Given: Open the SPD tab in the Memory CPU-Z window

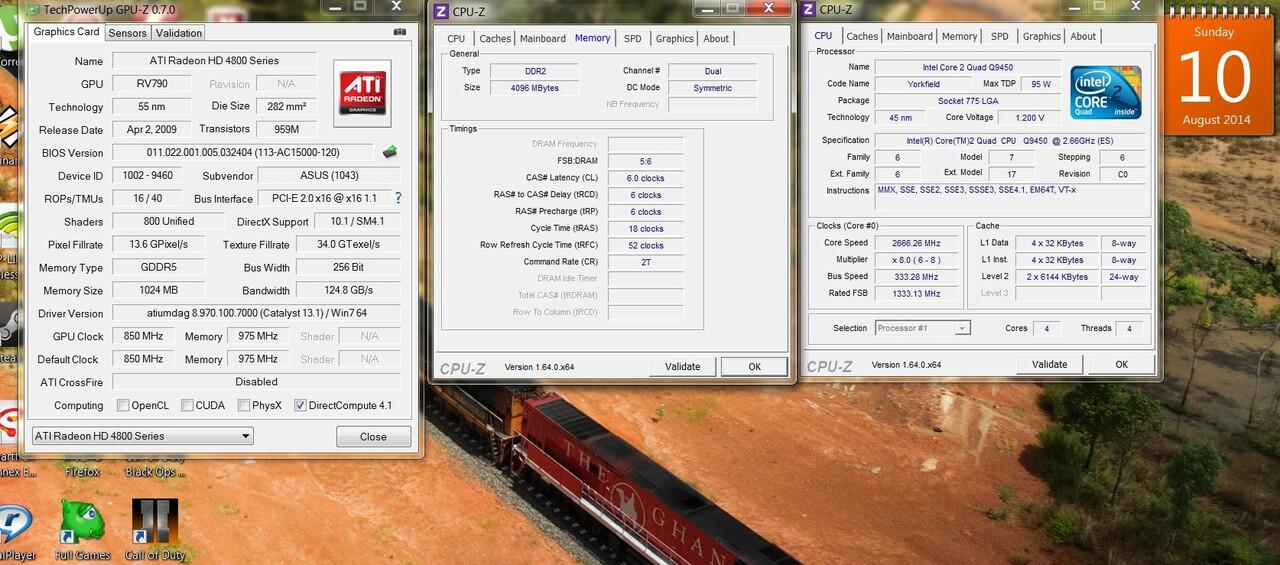Looking at the screenshot, I should pyautogui.click(x=632, y=38).
